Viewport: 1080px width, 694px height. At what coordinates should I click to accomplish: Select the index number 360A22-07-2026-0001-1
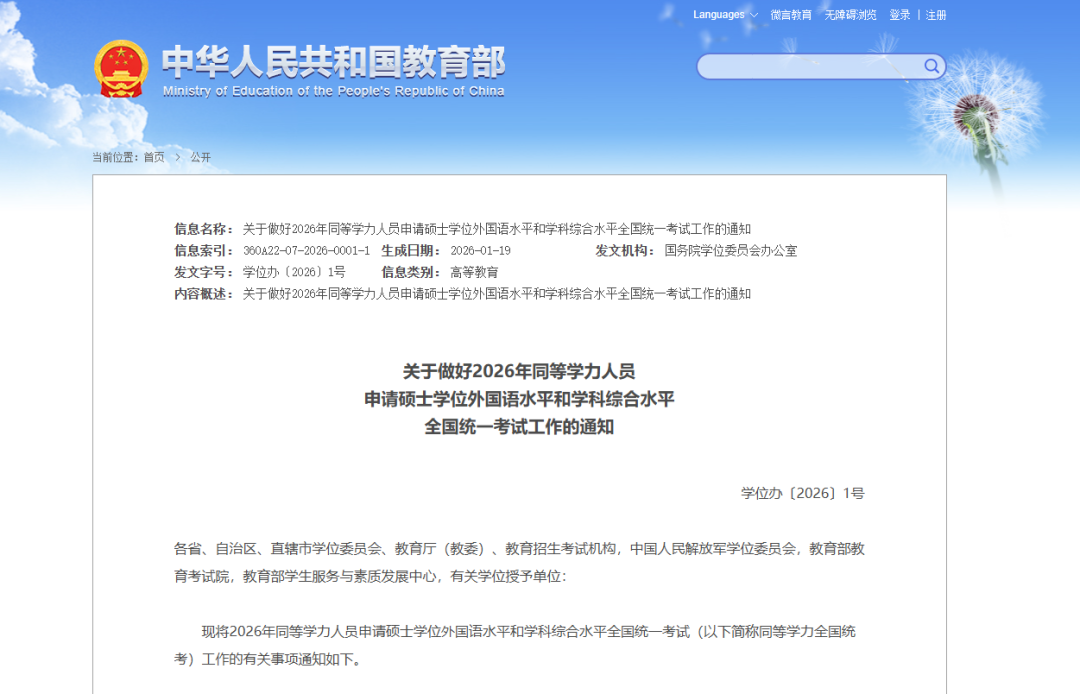coord(307,251)
